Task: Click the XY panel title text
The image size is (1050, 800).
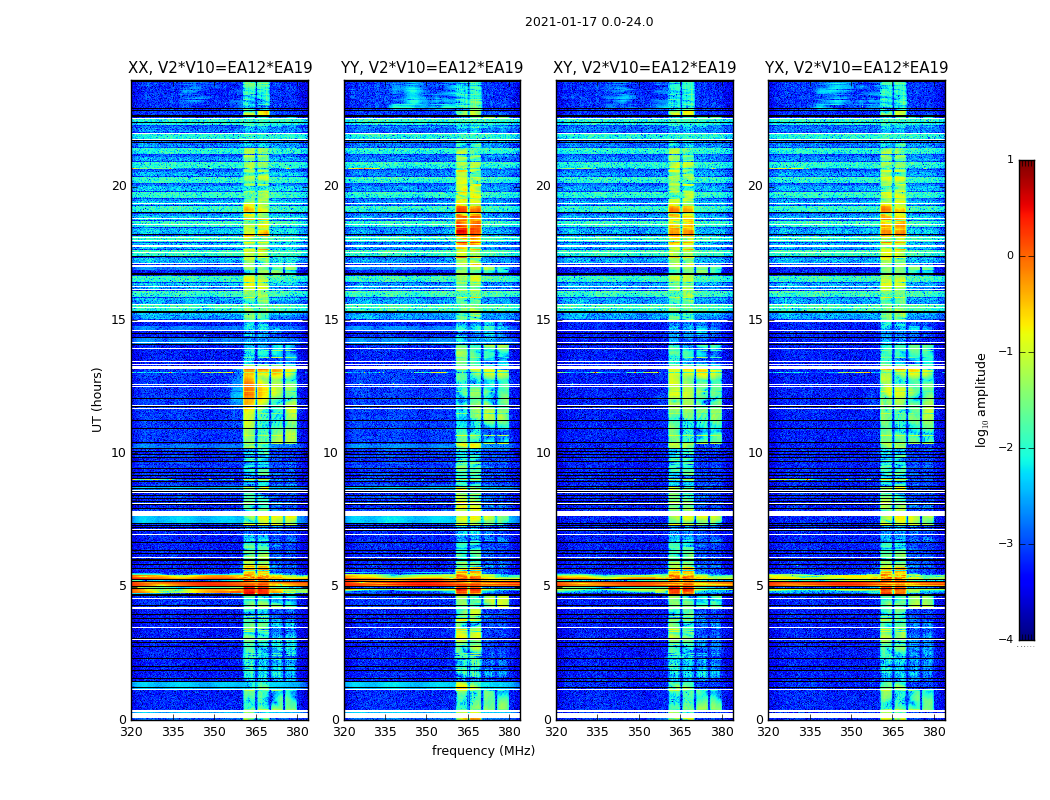Action: (x=645, y=68)
